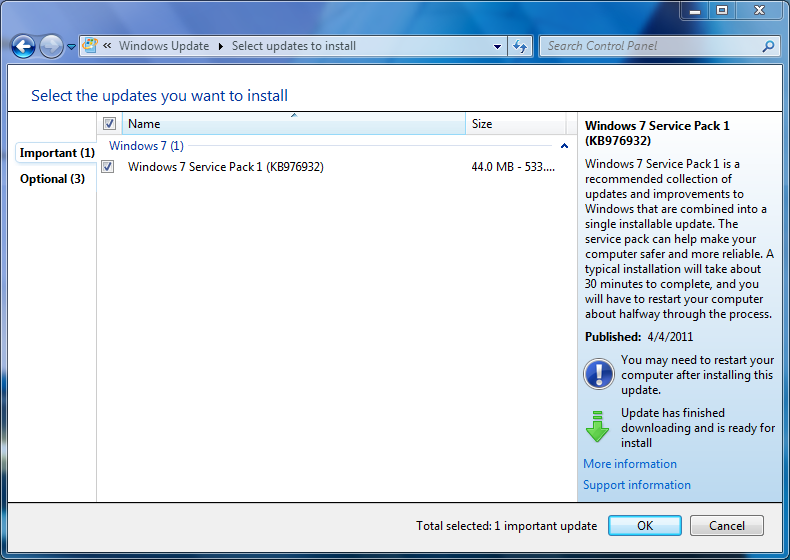Open the address bar history dropdown
The image size is (790, 560).
(x=498, y=46)
